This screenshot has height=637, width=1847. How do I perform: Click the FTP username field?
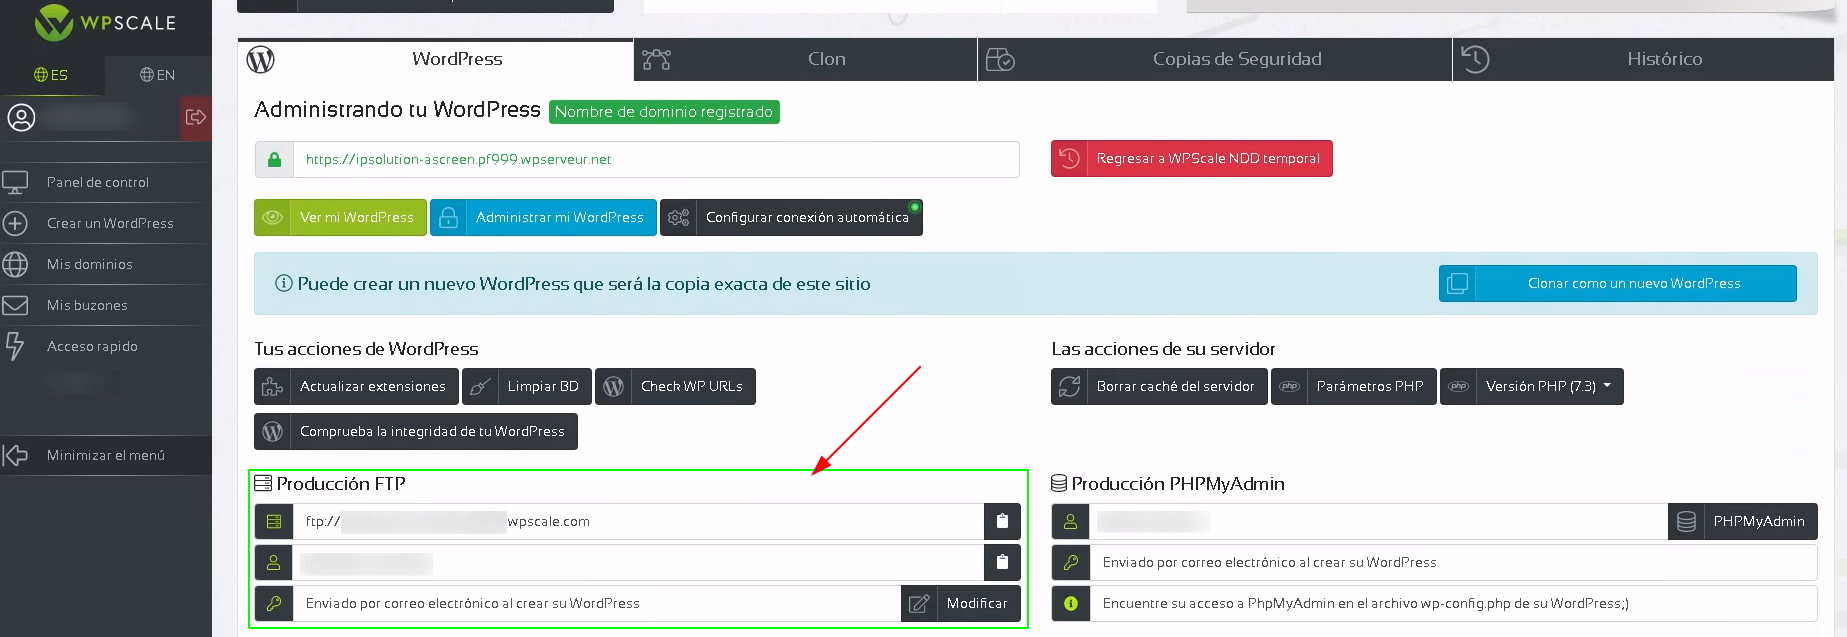[x=638, y=562]
